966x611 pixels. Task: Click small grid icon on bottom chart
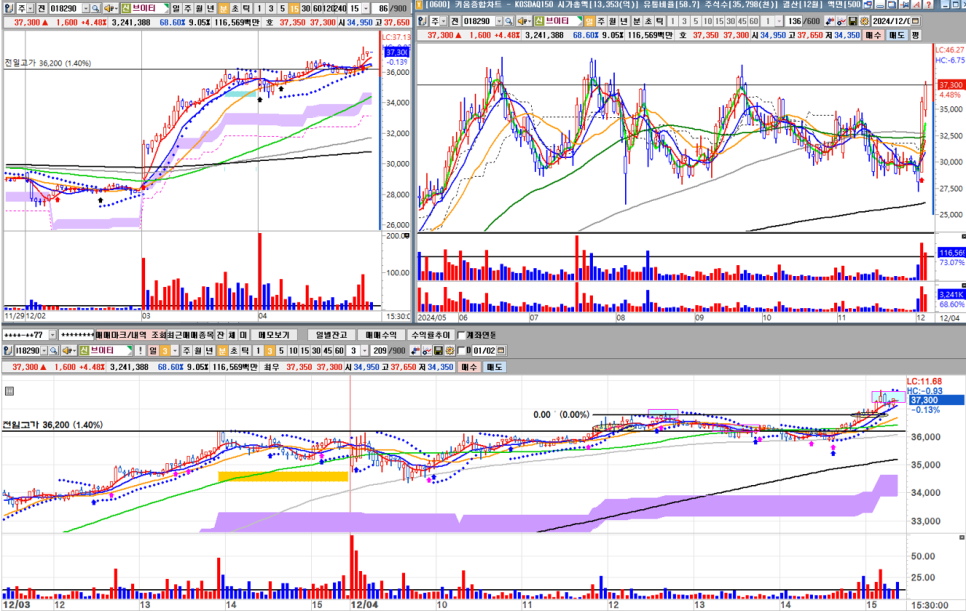[9, 390]
